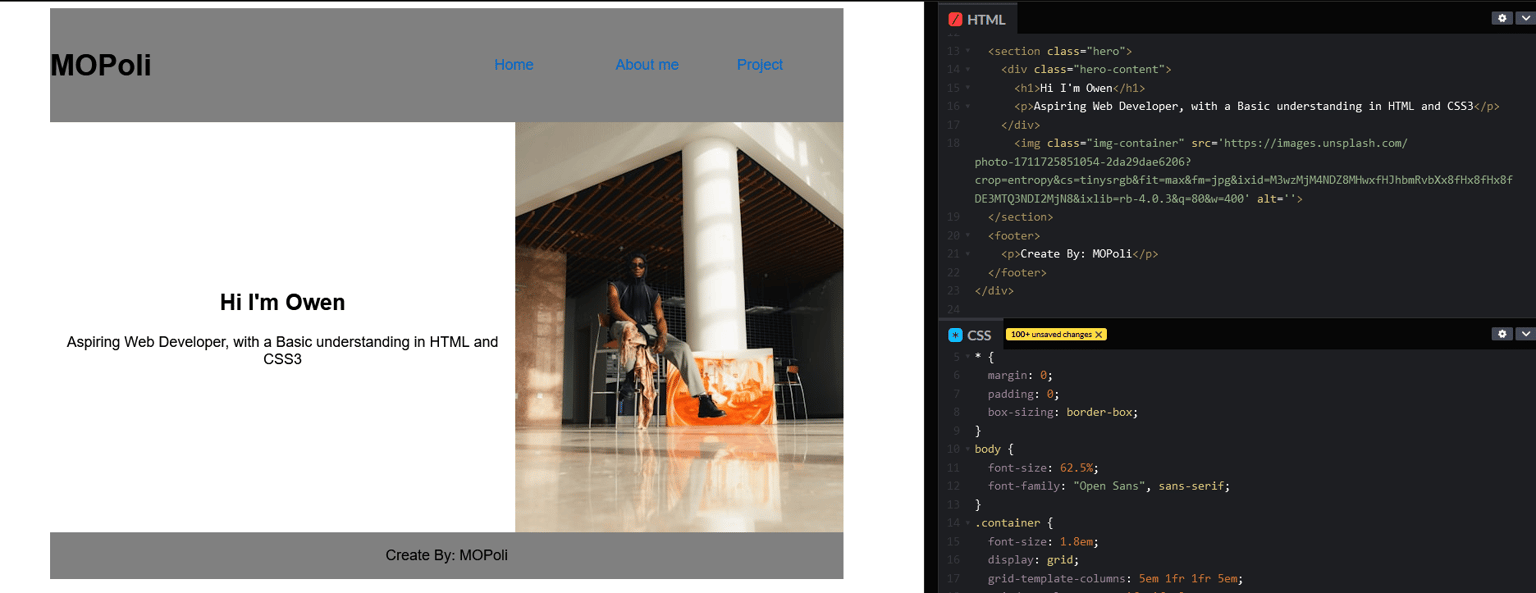Click the 'font-size: 1.8em;' CSS line
1536x593 pixels.
click(1043, 542)
